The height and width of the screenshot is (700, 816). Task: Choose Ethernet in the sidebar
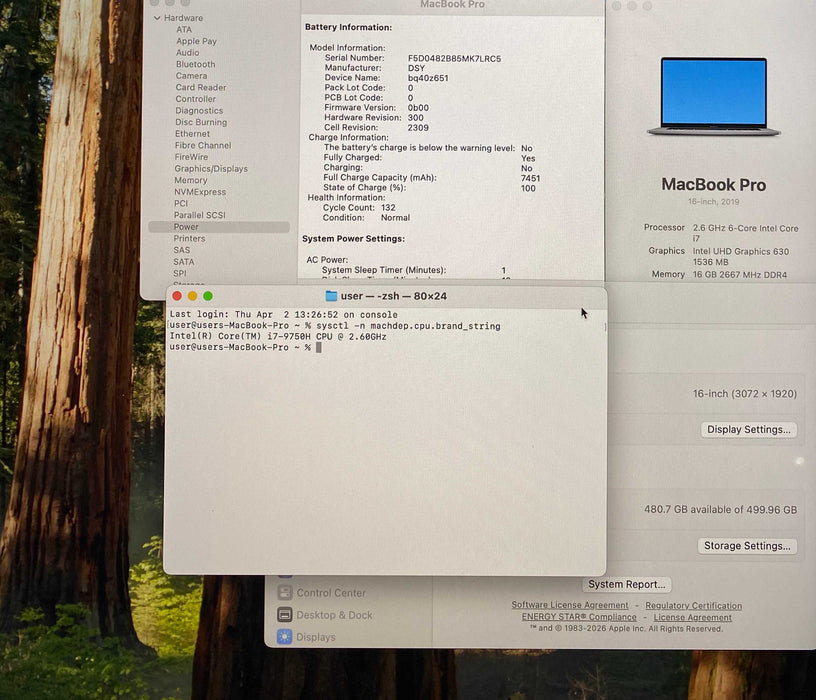[192, 134]
